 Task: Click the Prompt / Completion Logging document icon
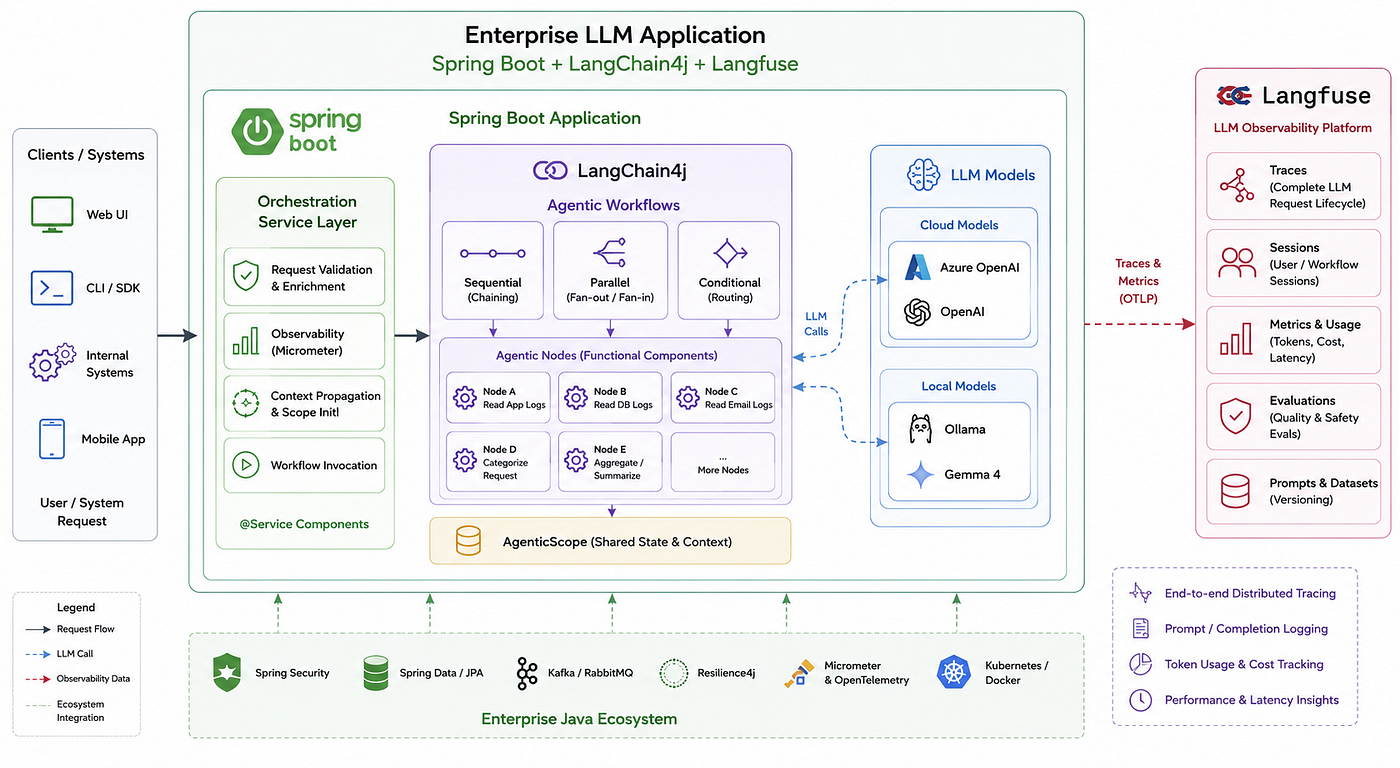(x=1140, y=628)
